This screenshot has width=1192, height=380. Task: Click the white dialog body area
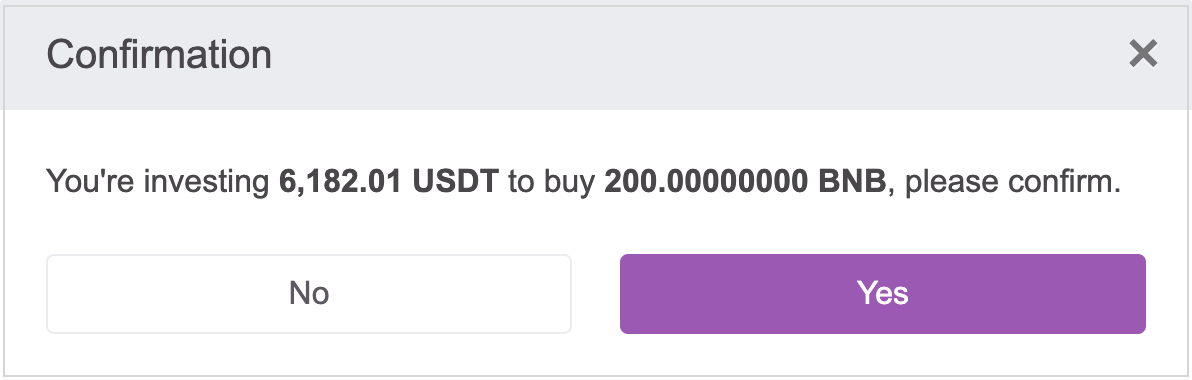point(596,241)
